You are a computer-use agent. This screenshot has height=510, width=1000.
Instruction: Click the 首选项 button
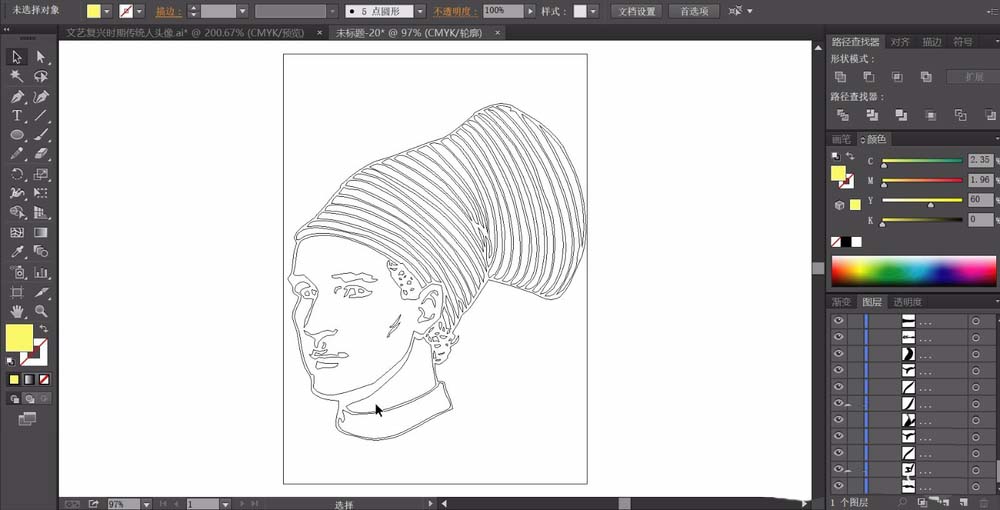(695, 11)
